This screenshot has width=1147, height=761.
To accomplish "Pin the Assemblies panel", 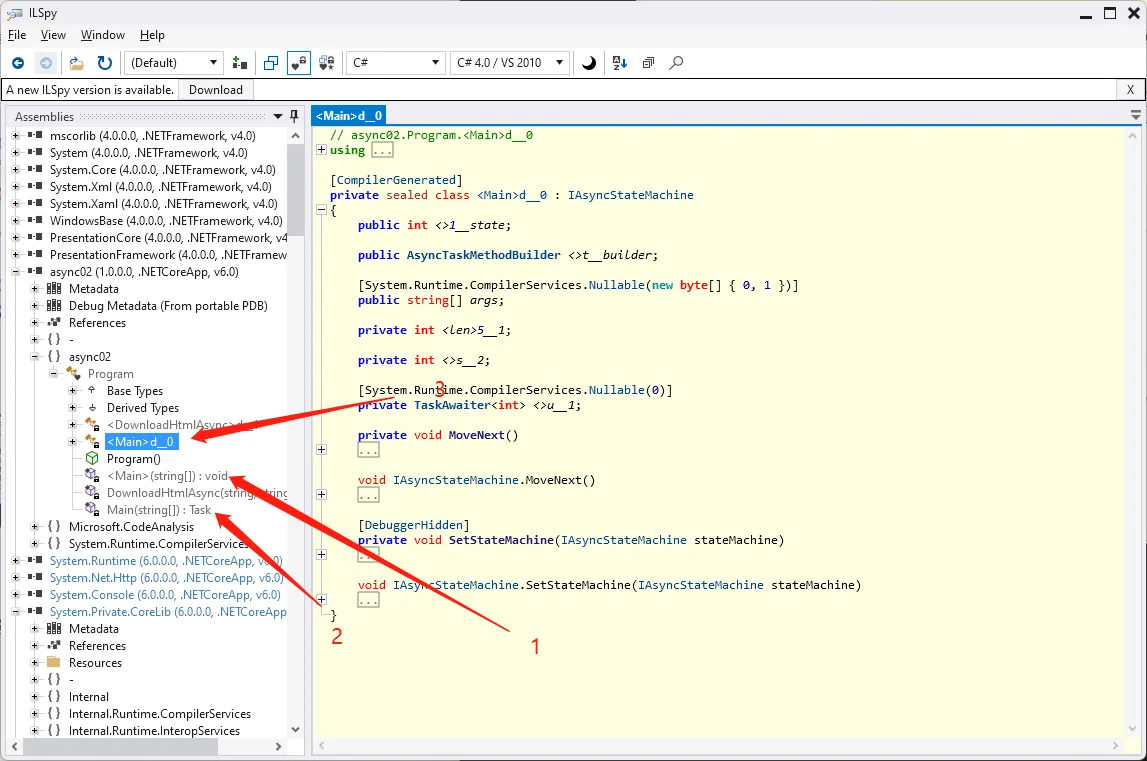I will (294, 116).
